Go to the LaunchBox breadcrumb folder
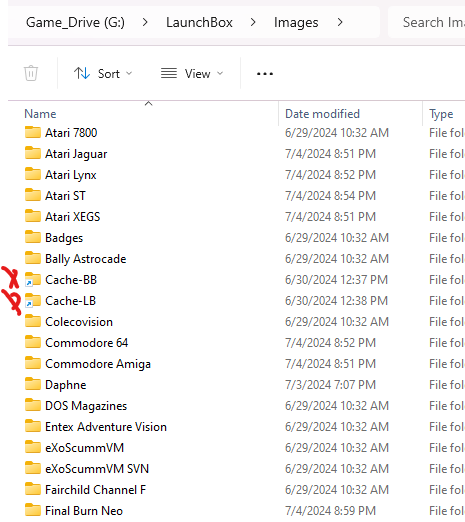 tap(199, 22)
